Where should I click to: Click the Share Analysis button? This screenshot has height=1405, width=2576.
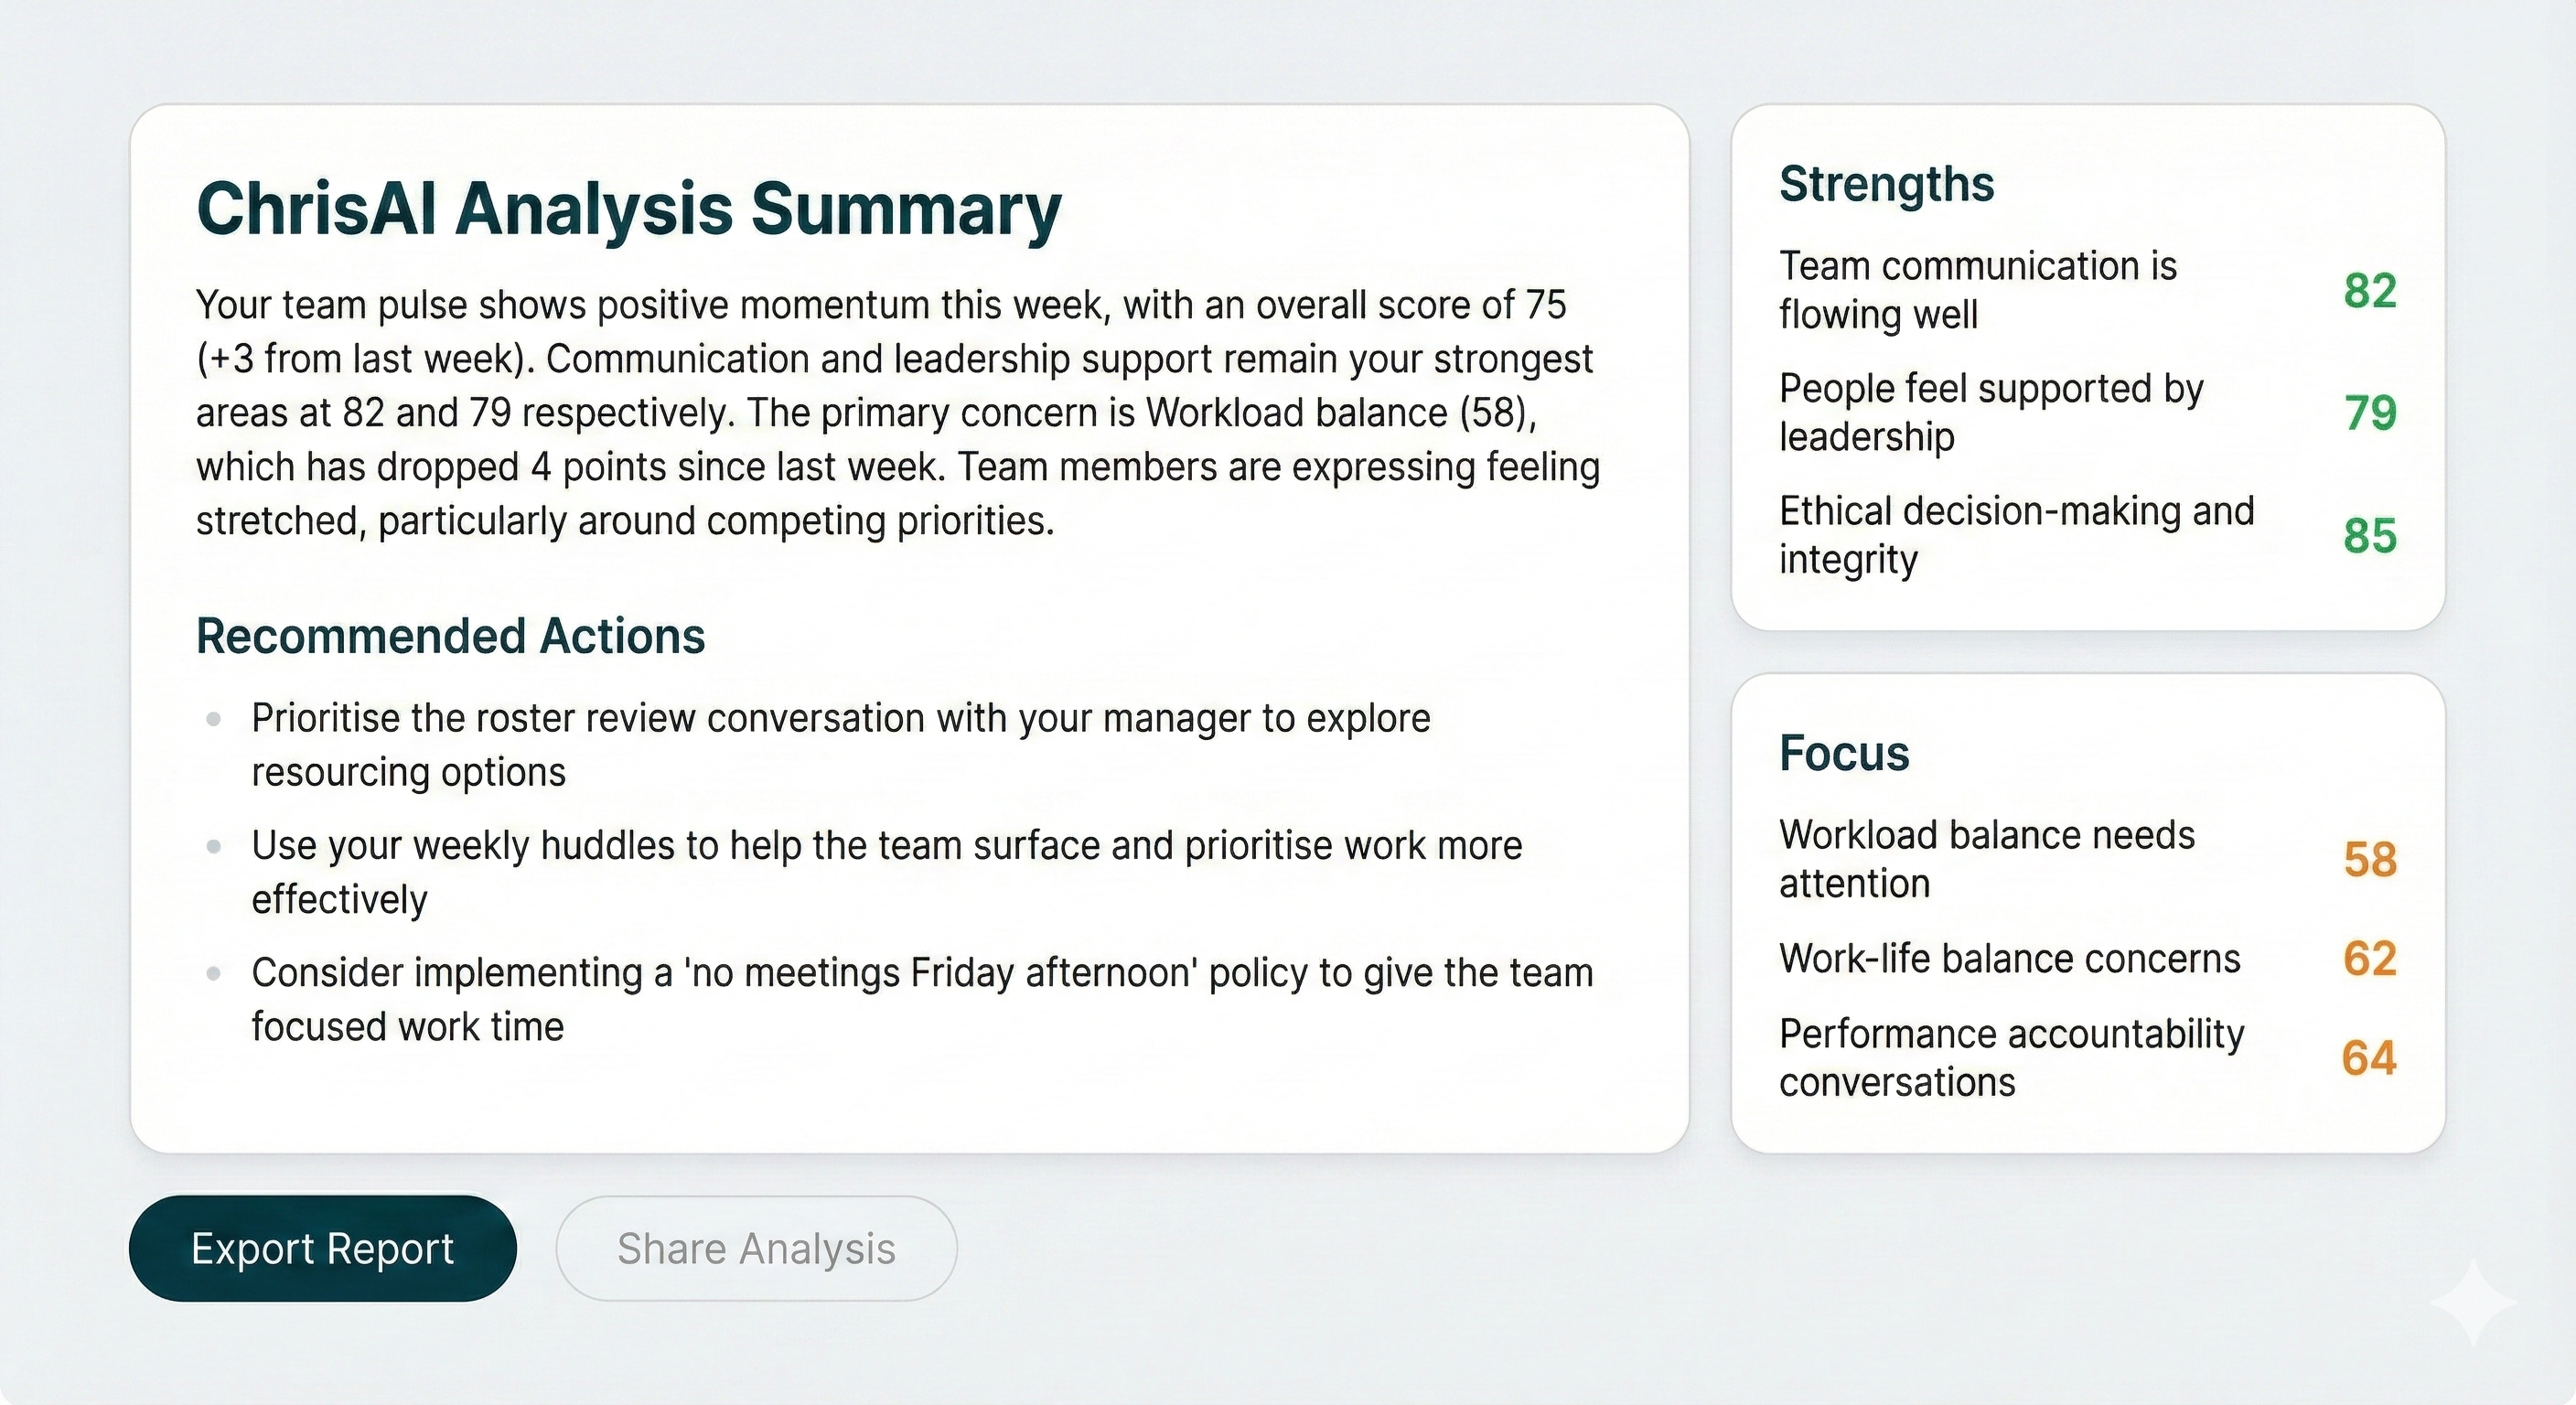(x=756, y=1248)
